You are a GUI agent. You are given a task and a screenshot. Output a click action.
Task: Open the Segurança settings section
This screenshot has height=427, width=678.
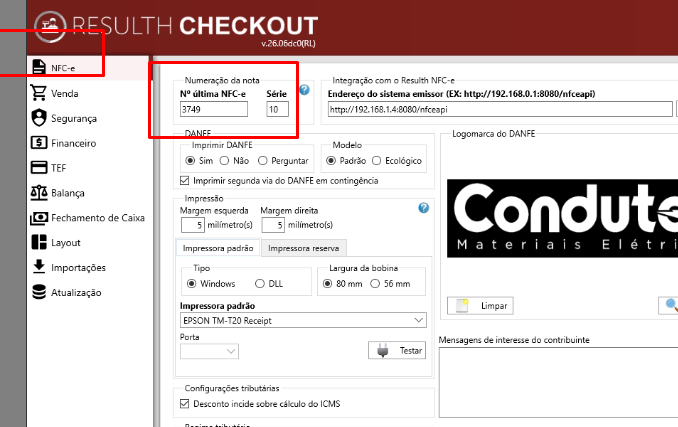[x=74, y=118]
